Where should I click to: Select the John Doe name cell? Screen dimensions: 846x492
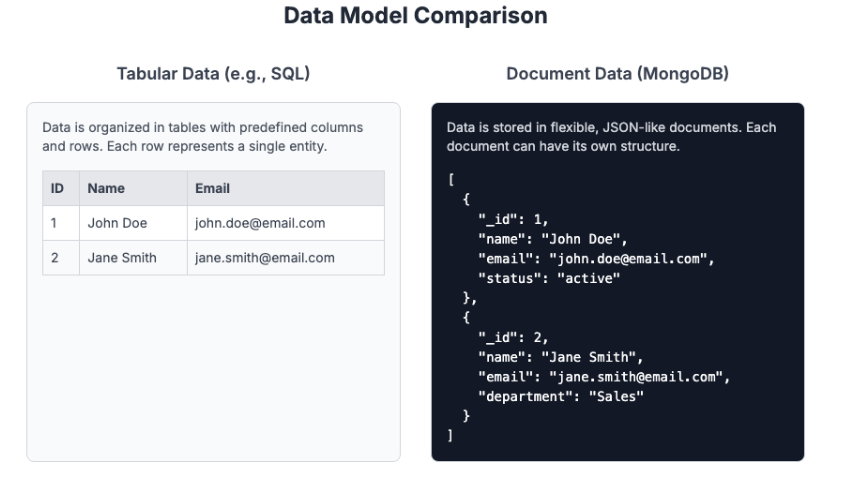click(133, 223)
